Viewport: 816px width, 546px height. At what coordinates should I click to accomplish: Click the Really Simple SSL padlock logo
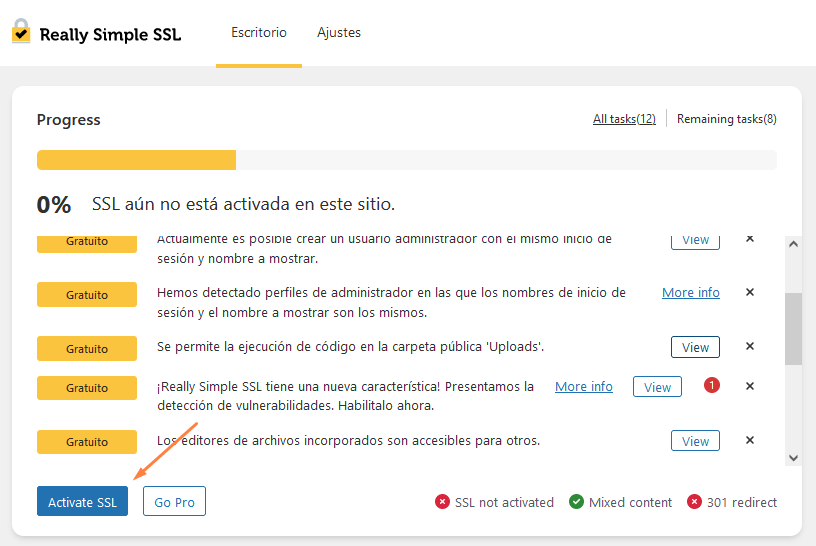[x=21, y=32]
